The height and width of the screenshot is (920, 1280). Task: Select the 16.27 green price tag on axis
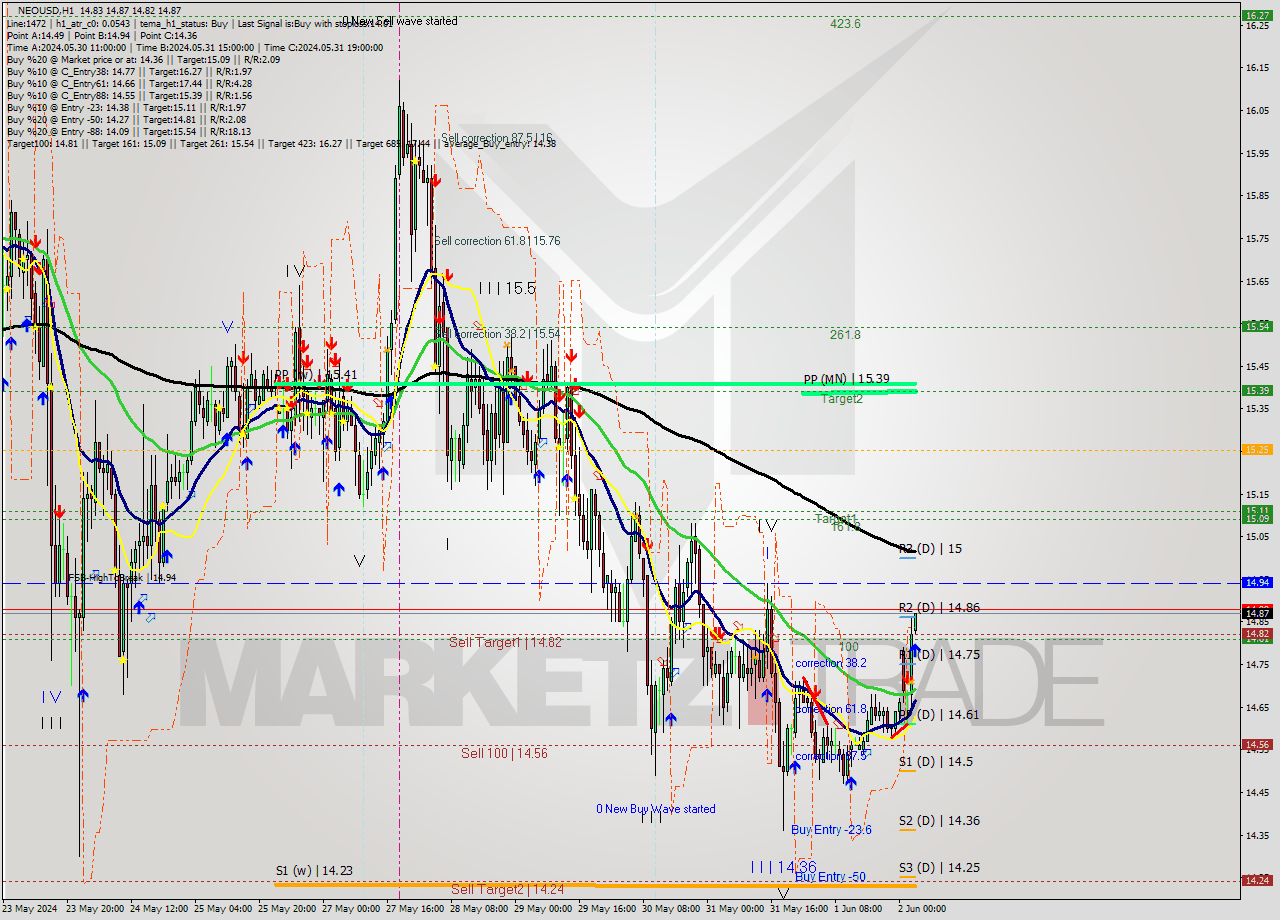tap(1256, 15)
